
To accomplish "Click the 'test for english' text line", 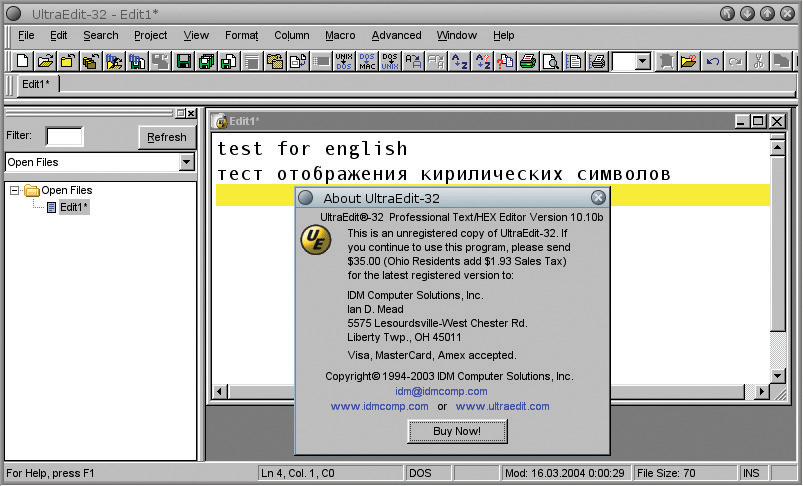I will [x=312, y=149].
